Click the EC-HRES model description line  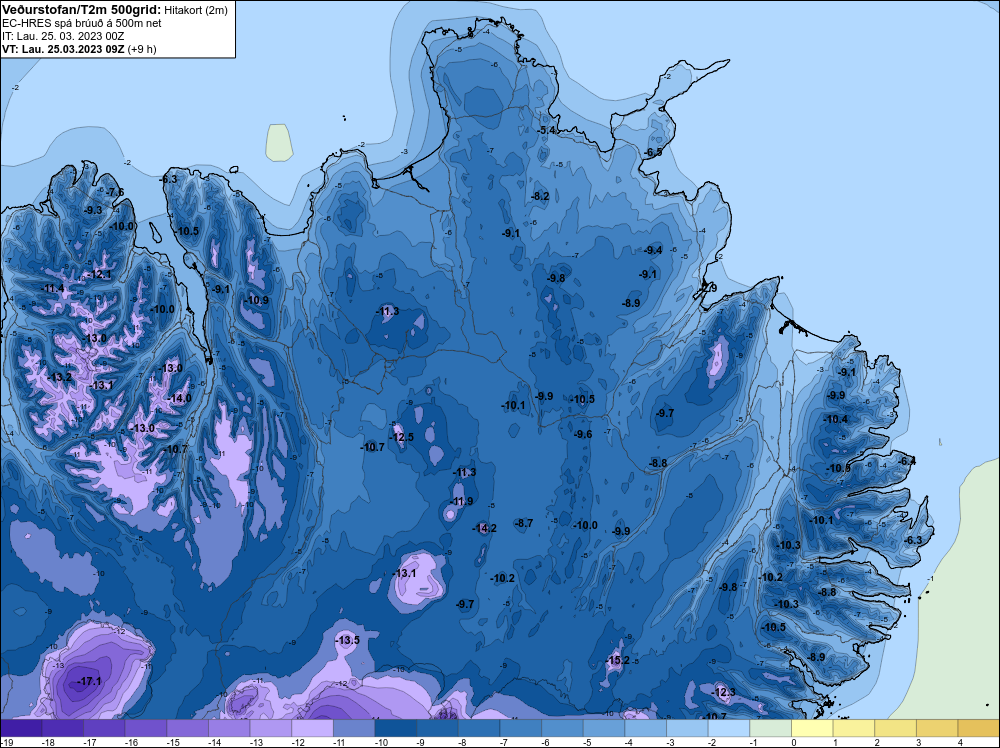coord(82,23)
